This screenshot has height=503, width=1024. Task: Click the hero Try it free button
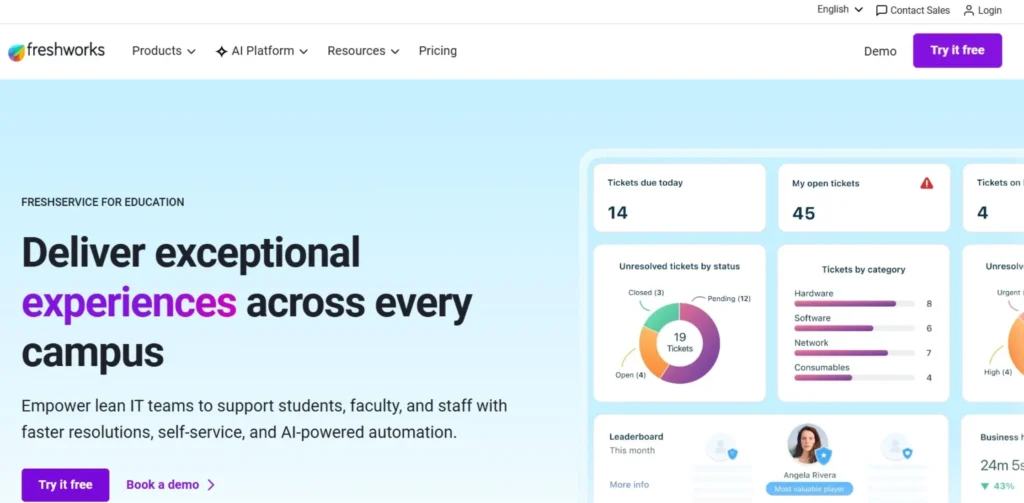point(65,485)
